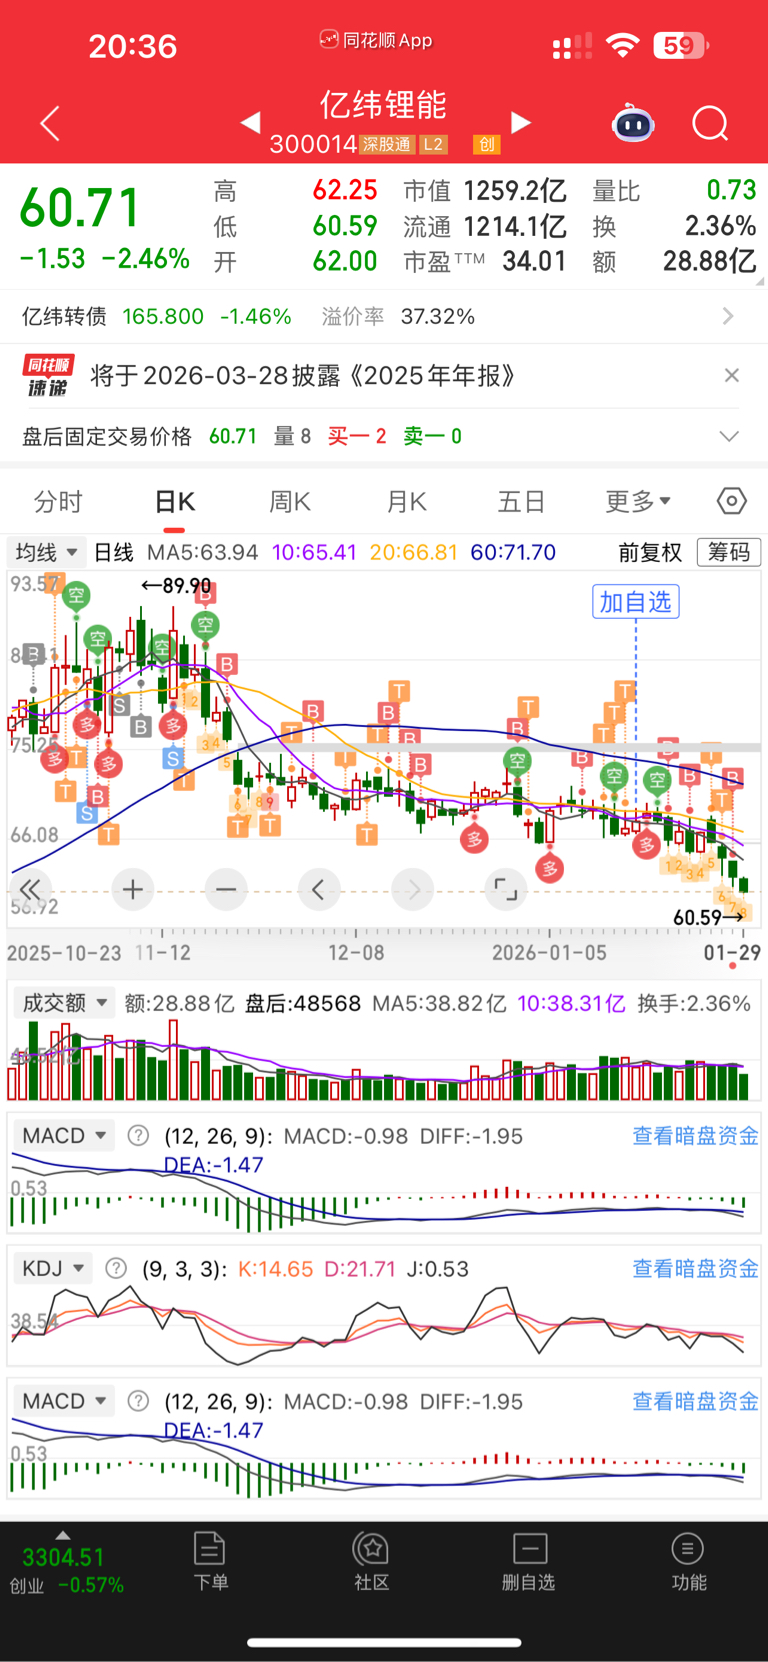768x1662 pixels.
Task: Open the 成交额 indicator dropdown
Action: [x=64, y=1003]
